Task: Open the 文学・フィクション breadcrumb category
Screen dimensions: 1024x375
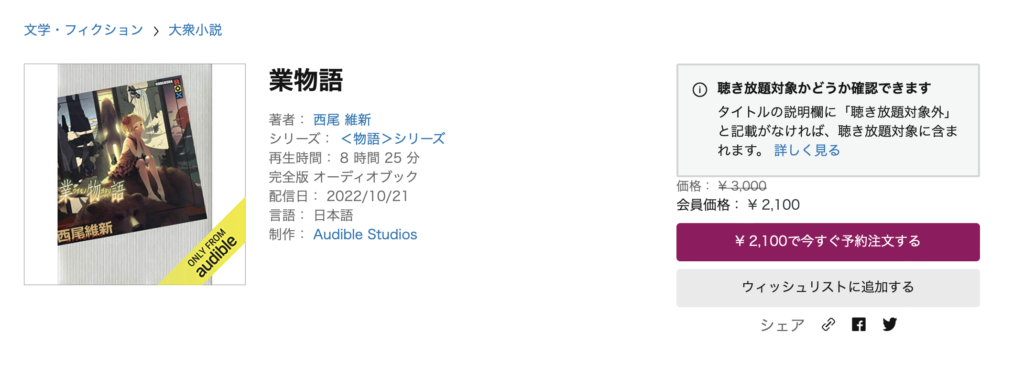Action: (84, 30)
